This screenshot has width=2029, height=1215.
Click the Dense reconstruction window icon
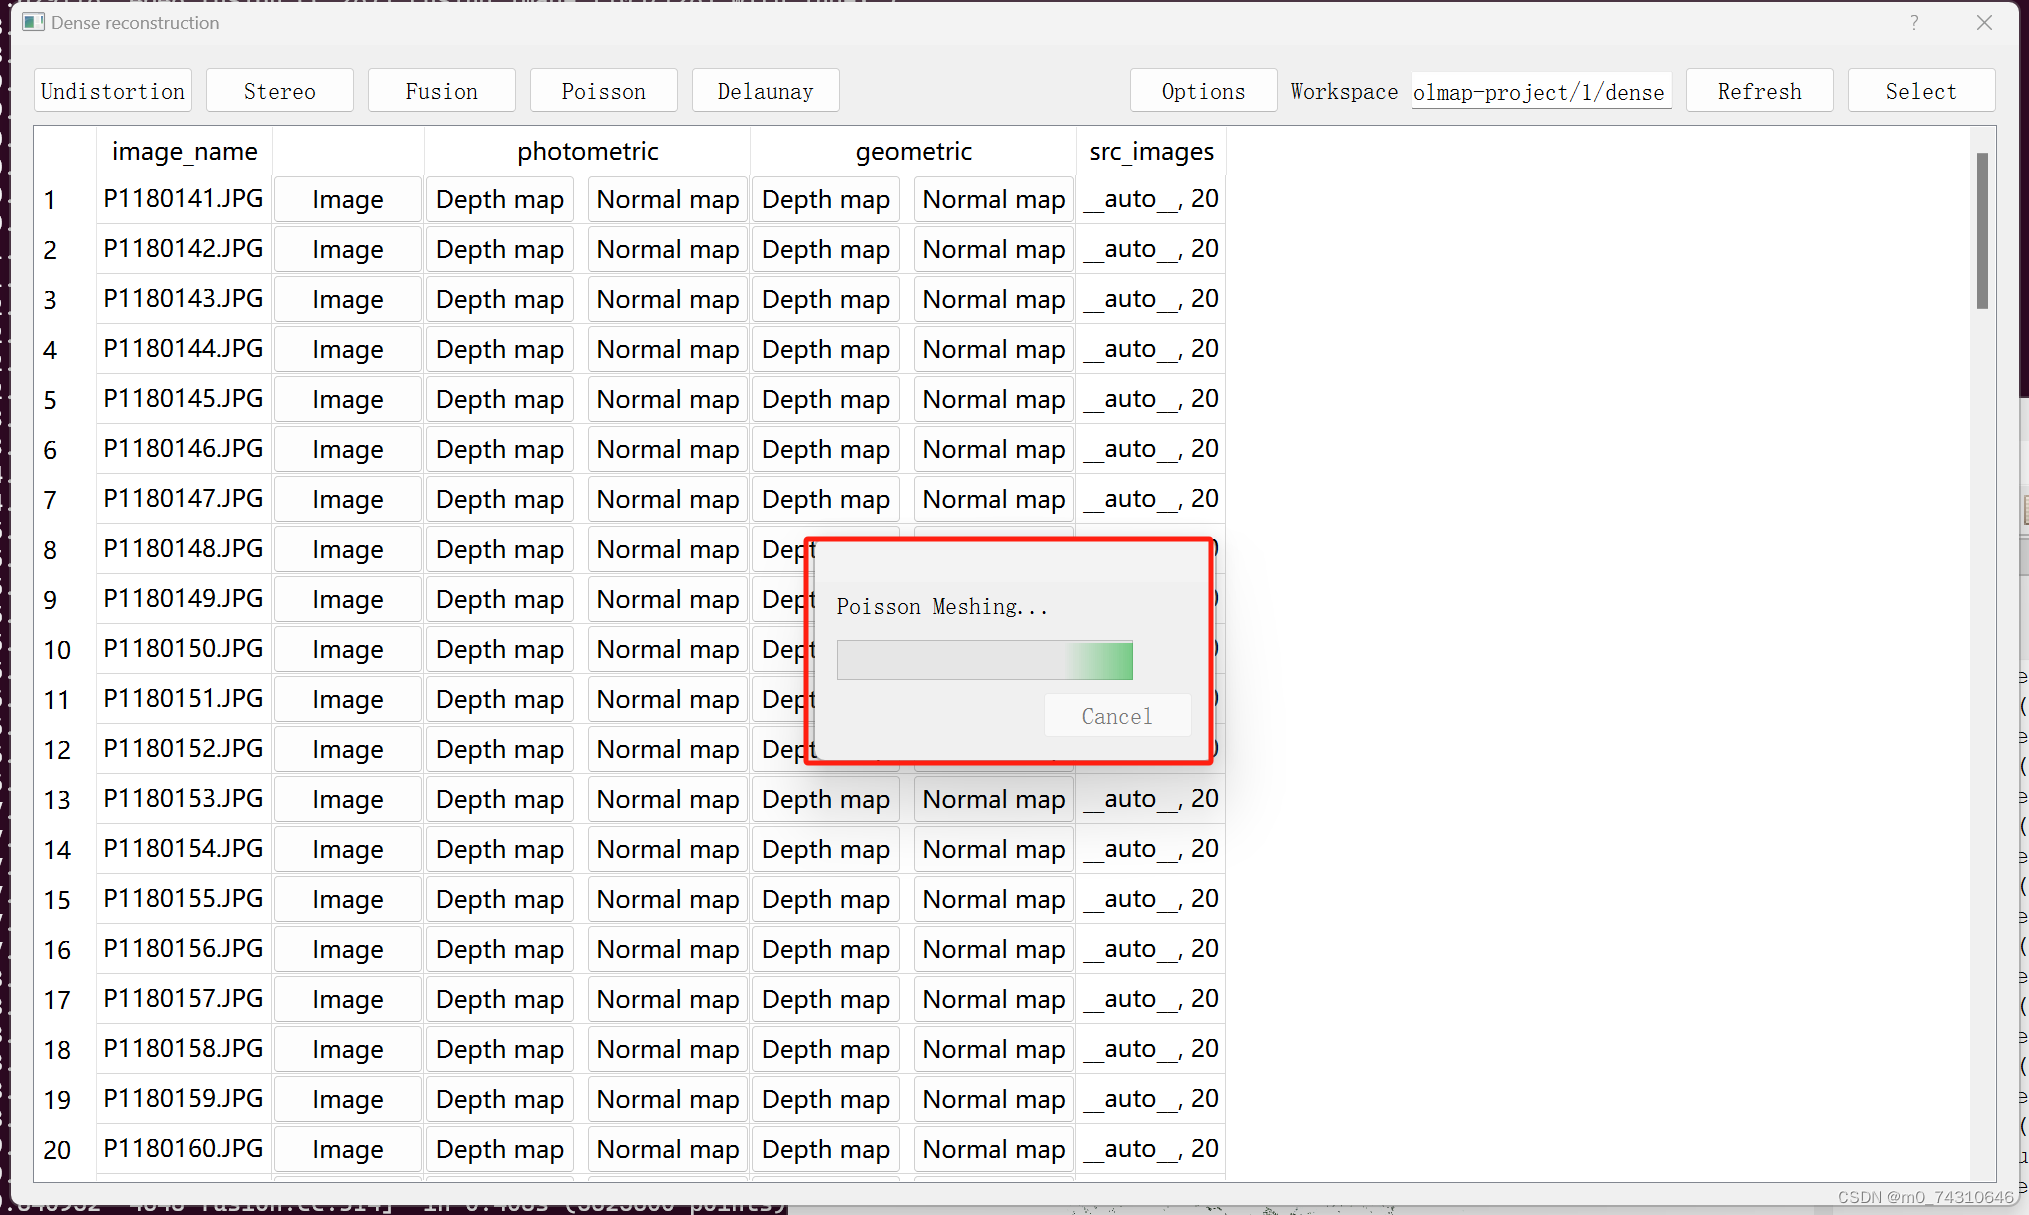(x=33, y=22)
